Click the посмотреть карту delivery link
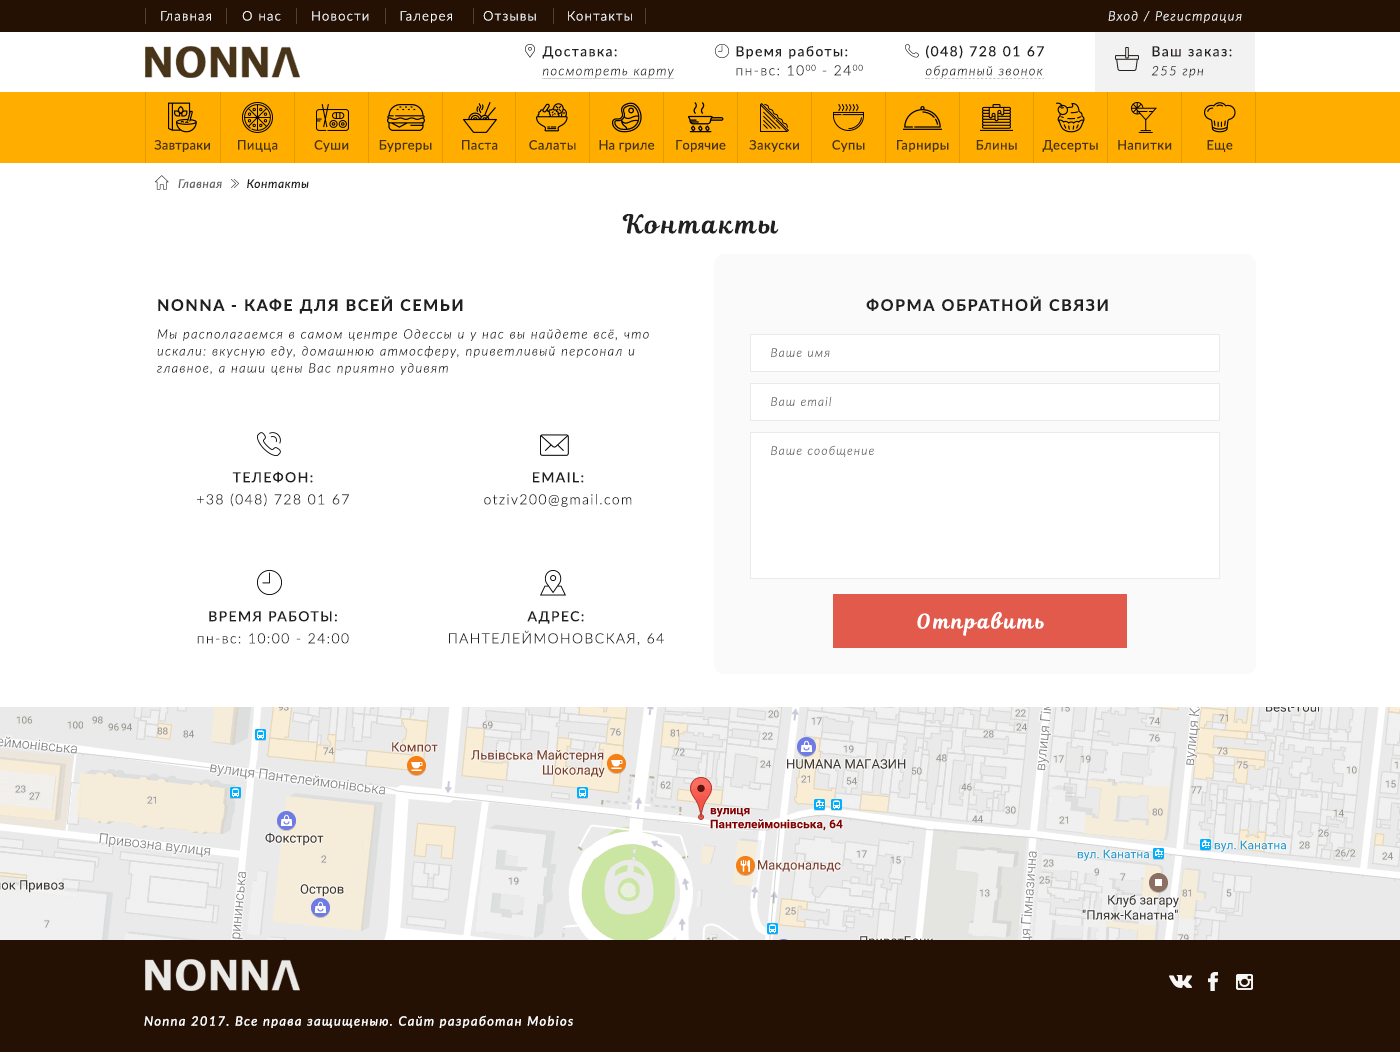 (608, 71)
